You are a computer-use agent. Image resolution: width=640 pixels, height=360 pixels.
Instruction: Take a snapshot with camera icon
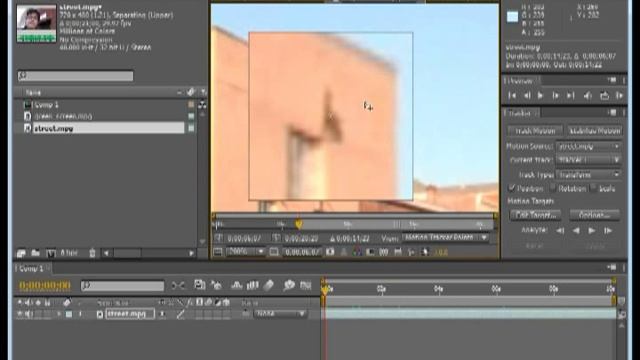330,252
